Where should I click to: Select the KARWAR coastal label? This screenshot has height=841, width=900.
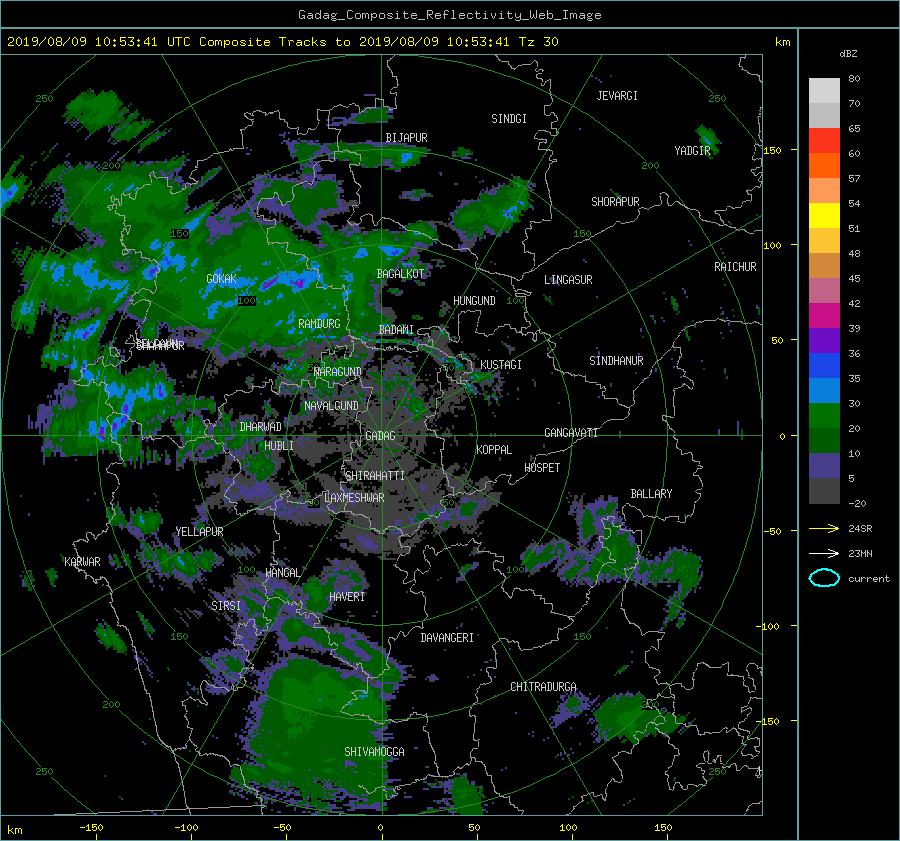pyautogui.click(x=82, y=562)
